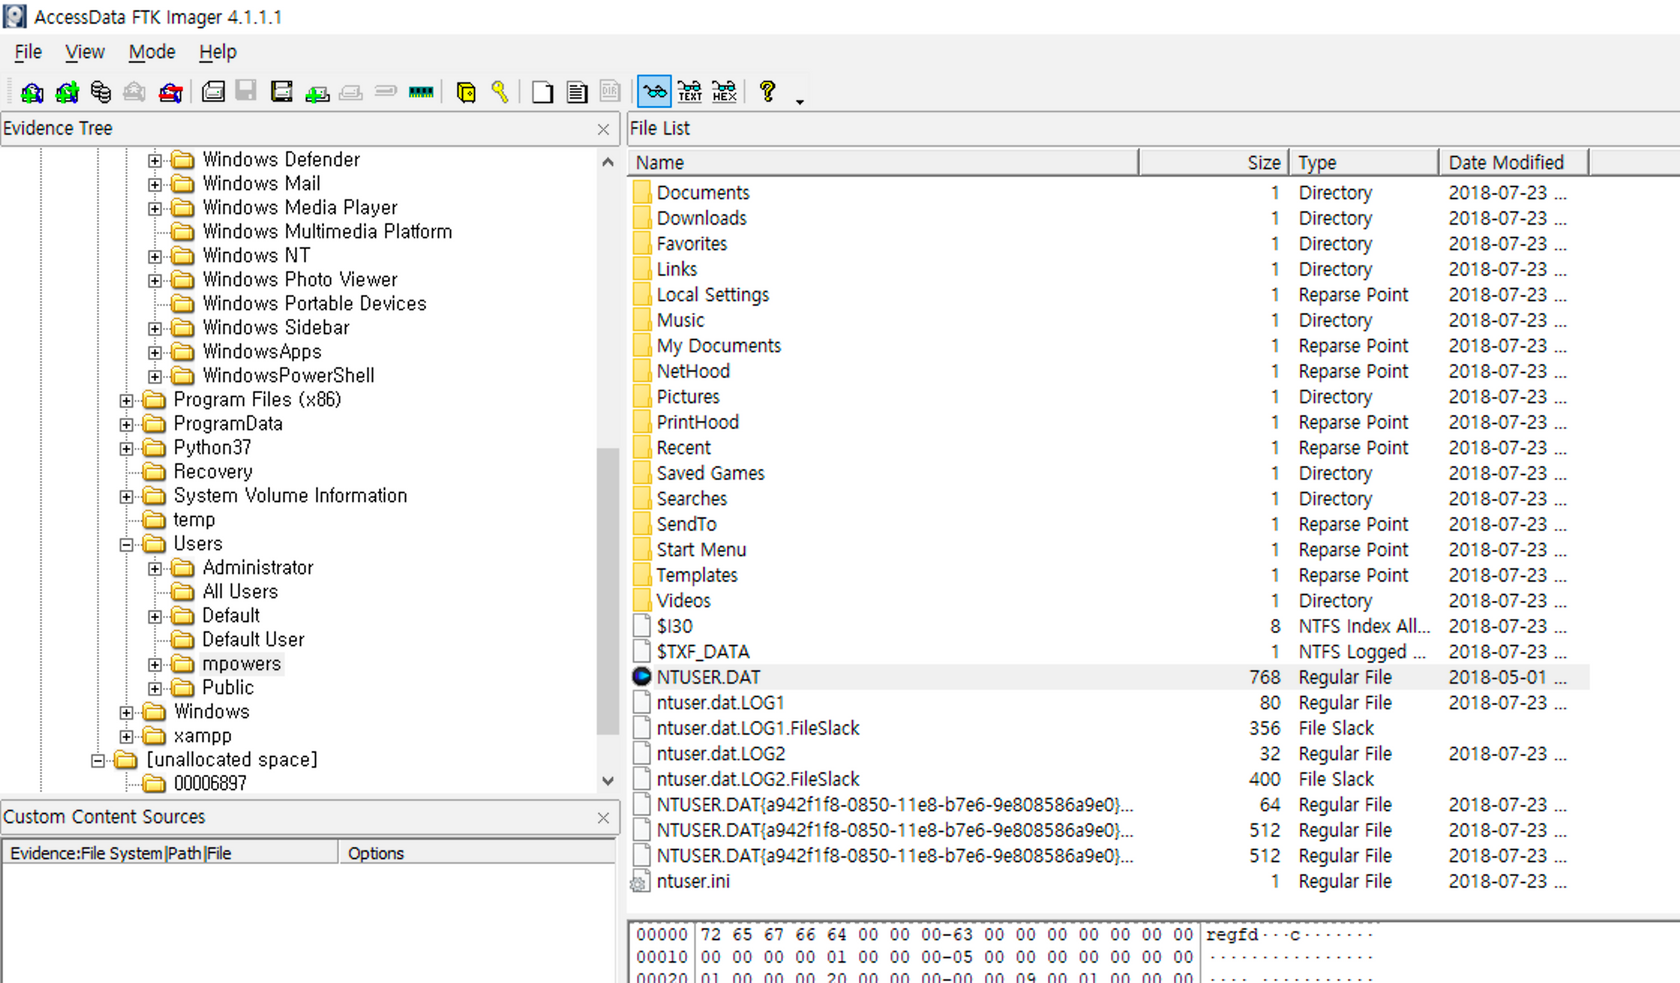Click the greyed Create Custom Content Image icon
The width and height of the screenshot is (1680, 983).
pyautogui.click(x=351, y=92)
